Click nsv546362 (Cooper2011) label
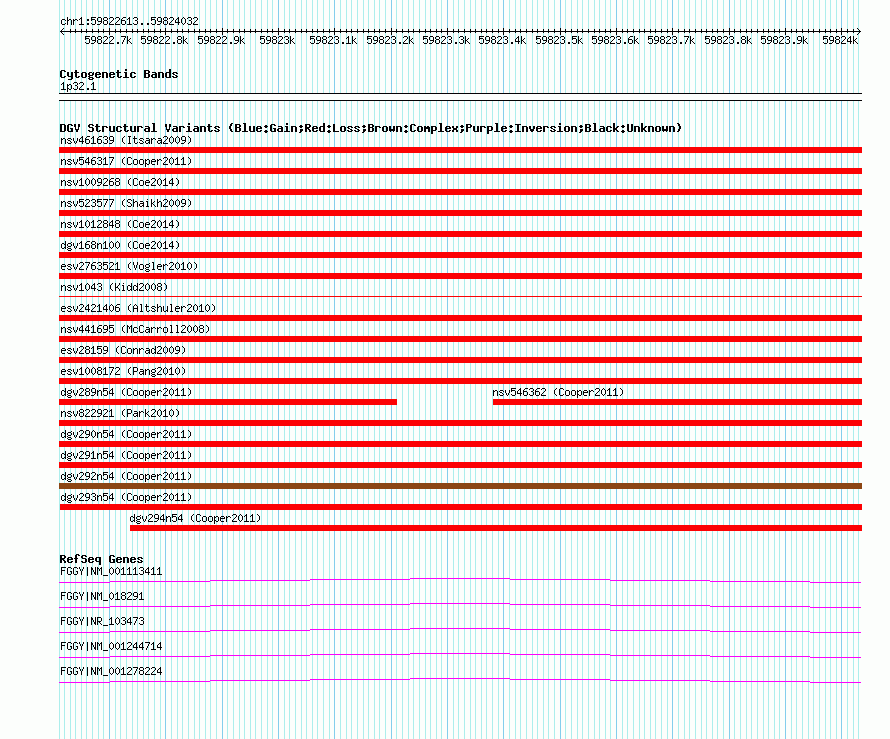Image resolution: width=890 pixels, height=739 pixels. click(x=558, y=392)
